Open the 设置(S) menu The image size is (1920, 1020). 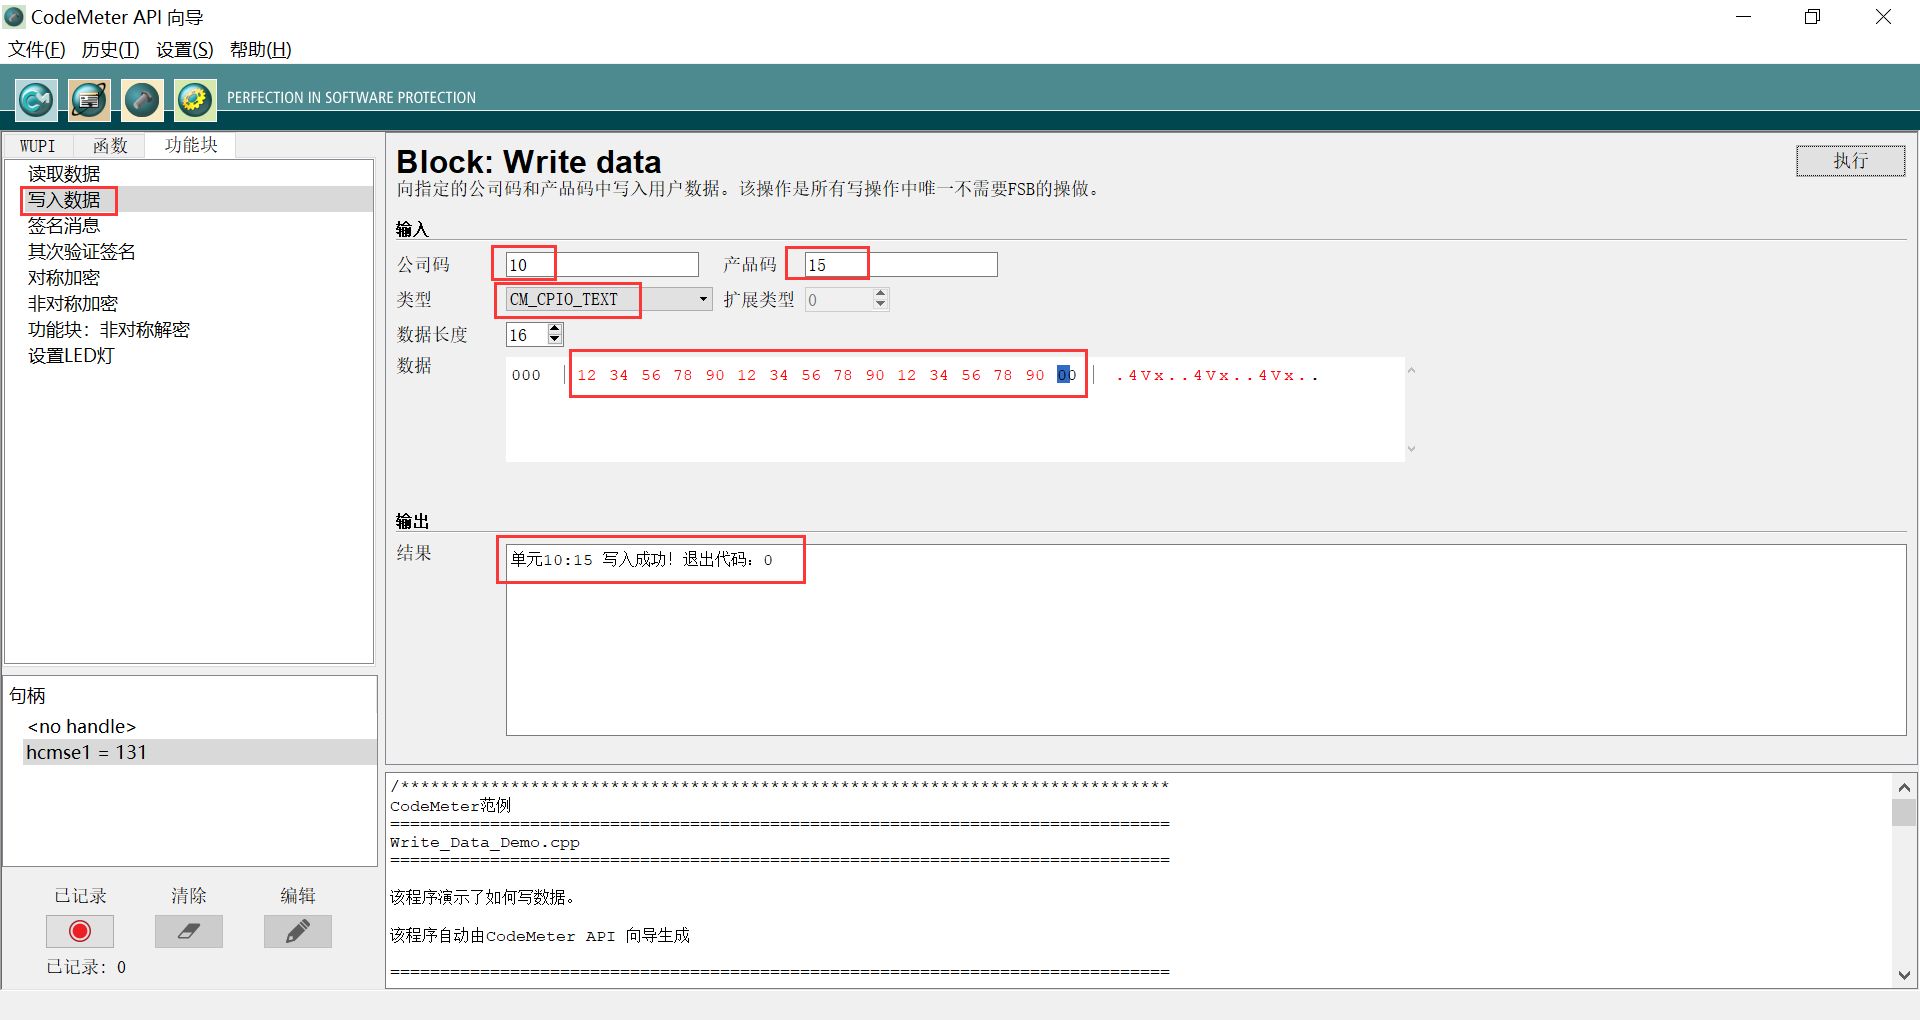point(185,49)
